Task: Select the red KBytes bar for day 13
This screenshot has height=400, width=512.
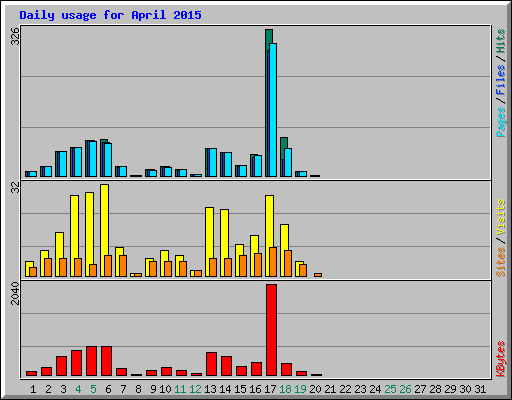Action: (x=211, y=364)
